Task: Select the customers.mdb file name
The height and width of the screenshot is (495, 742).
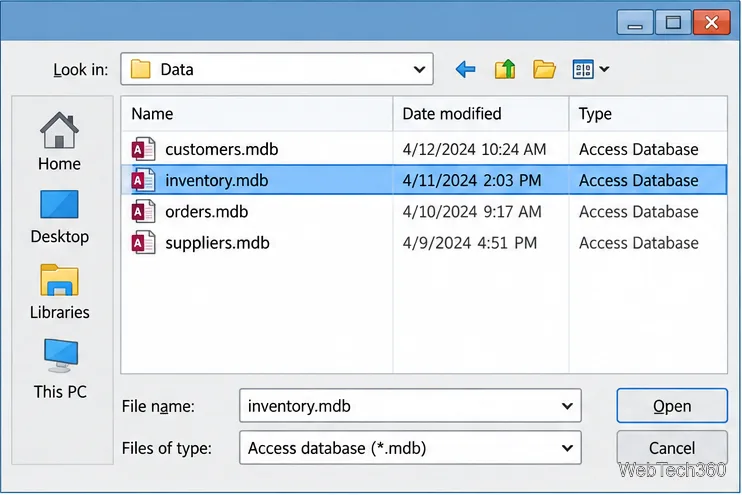Action: coord(221,150)
